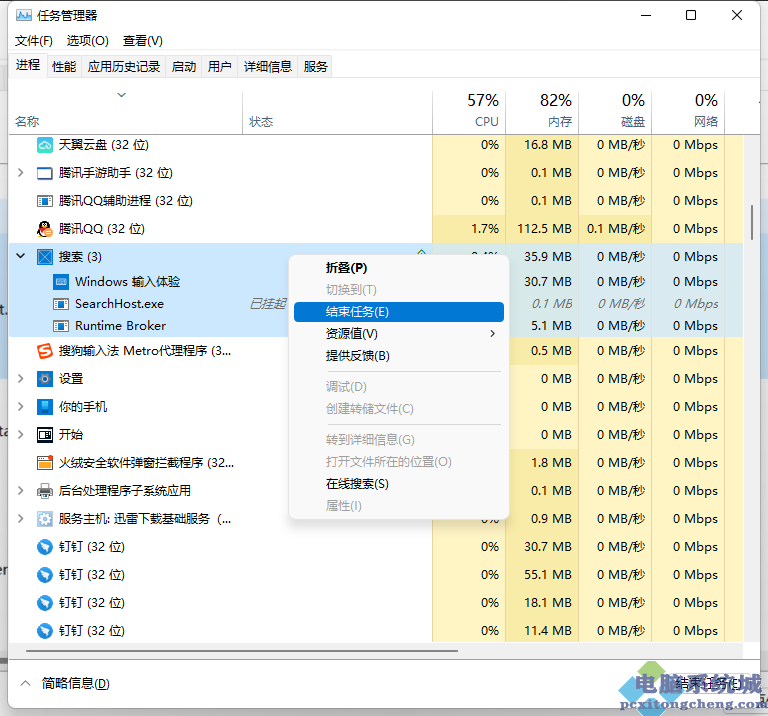
Task: Click the 简略信息 collapse chevron
Action: tap(25, 683)
